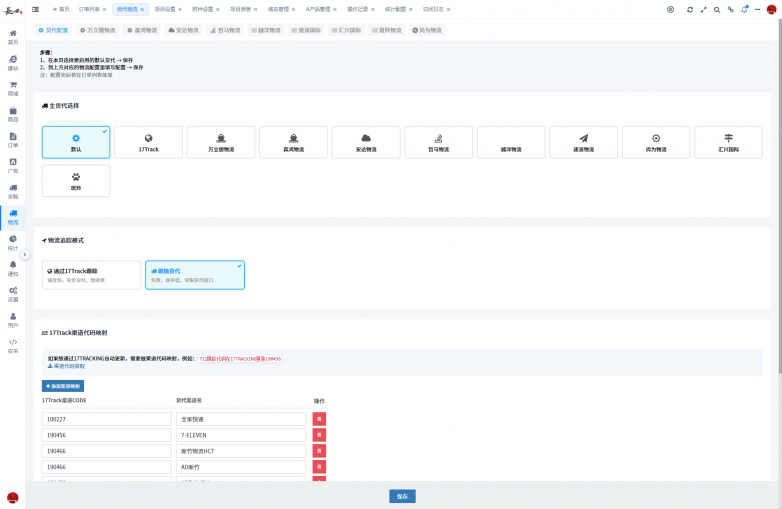The width and height of the screenshot is (782, 509).
Task: Select 万立德物流 forwarder card
Action: (x=221, y=143)
